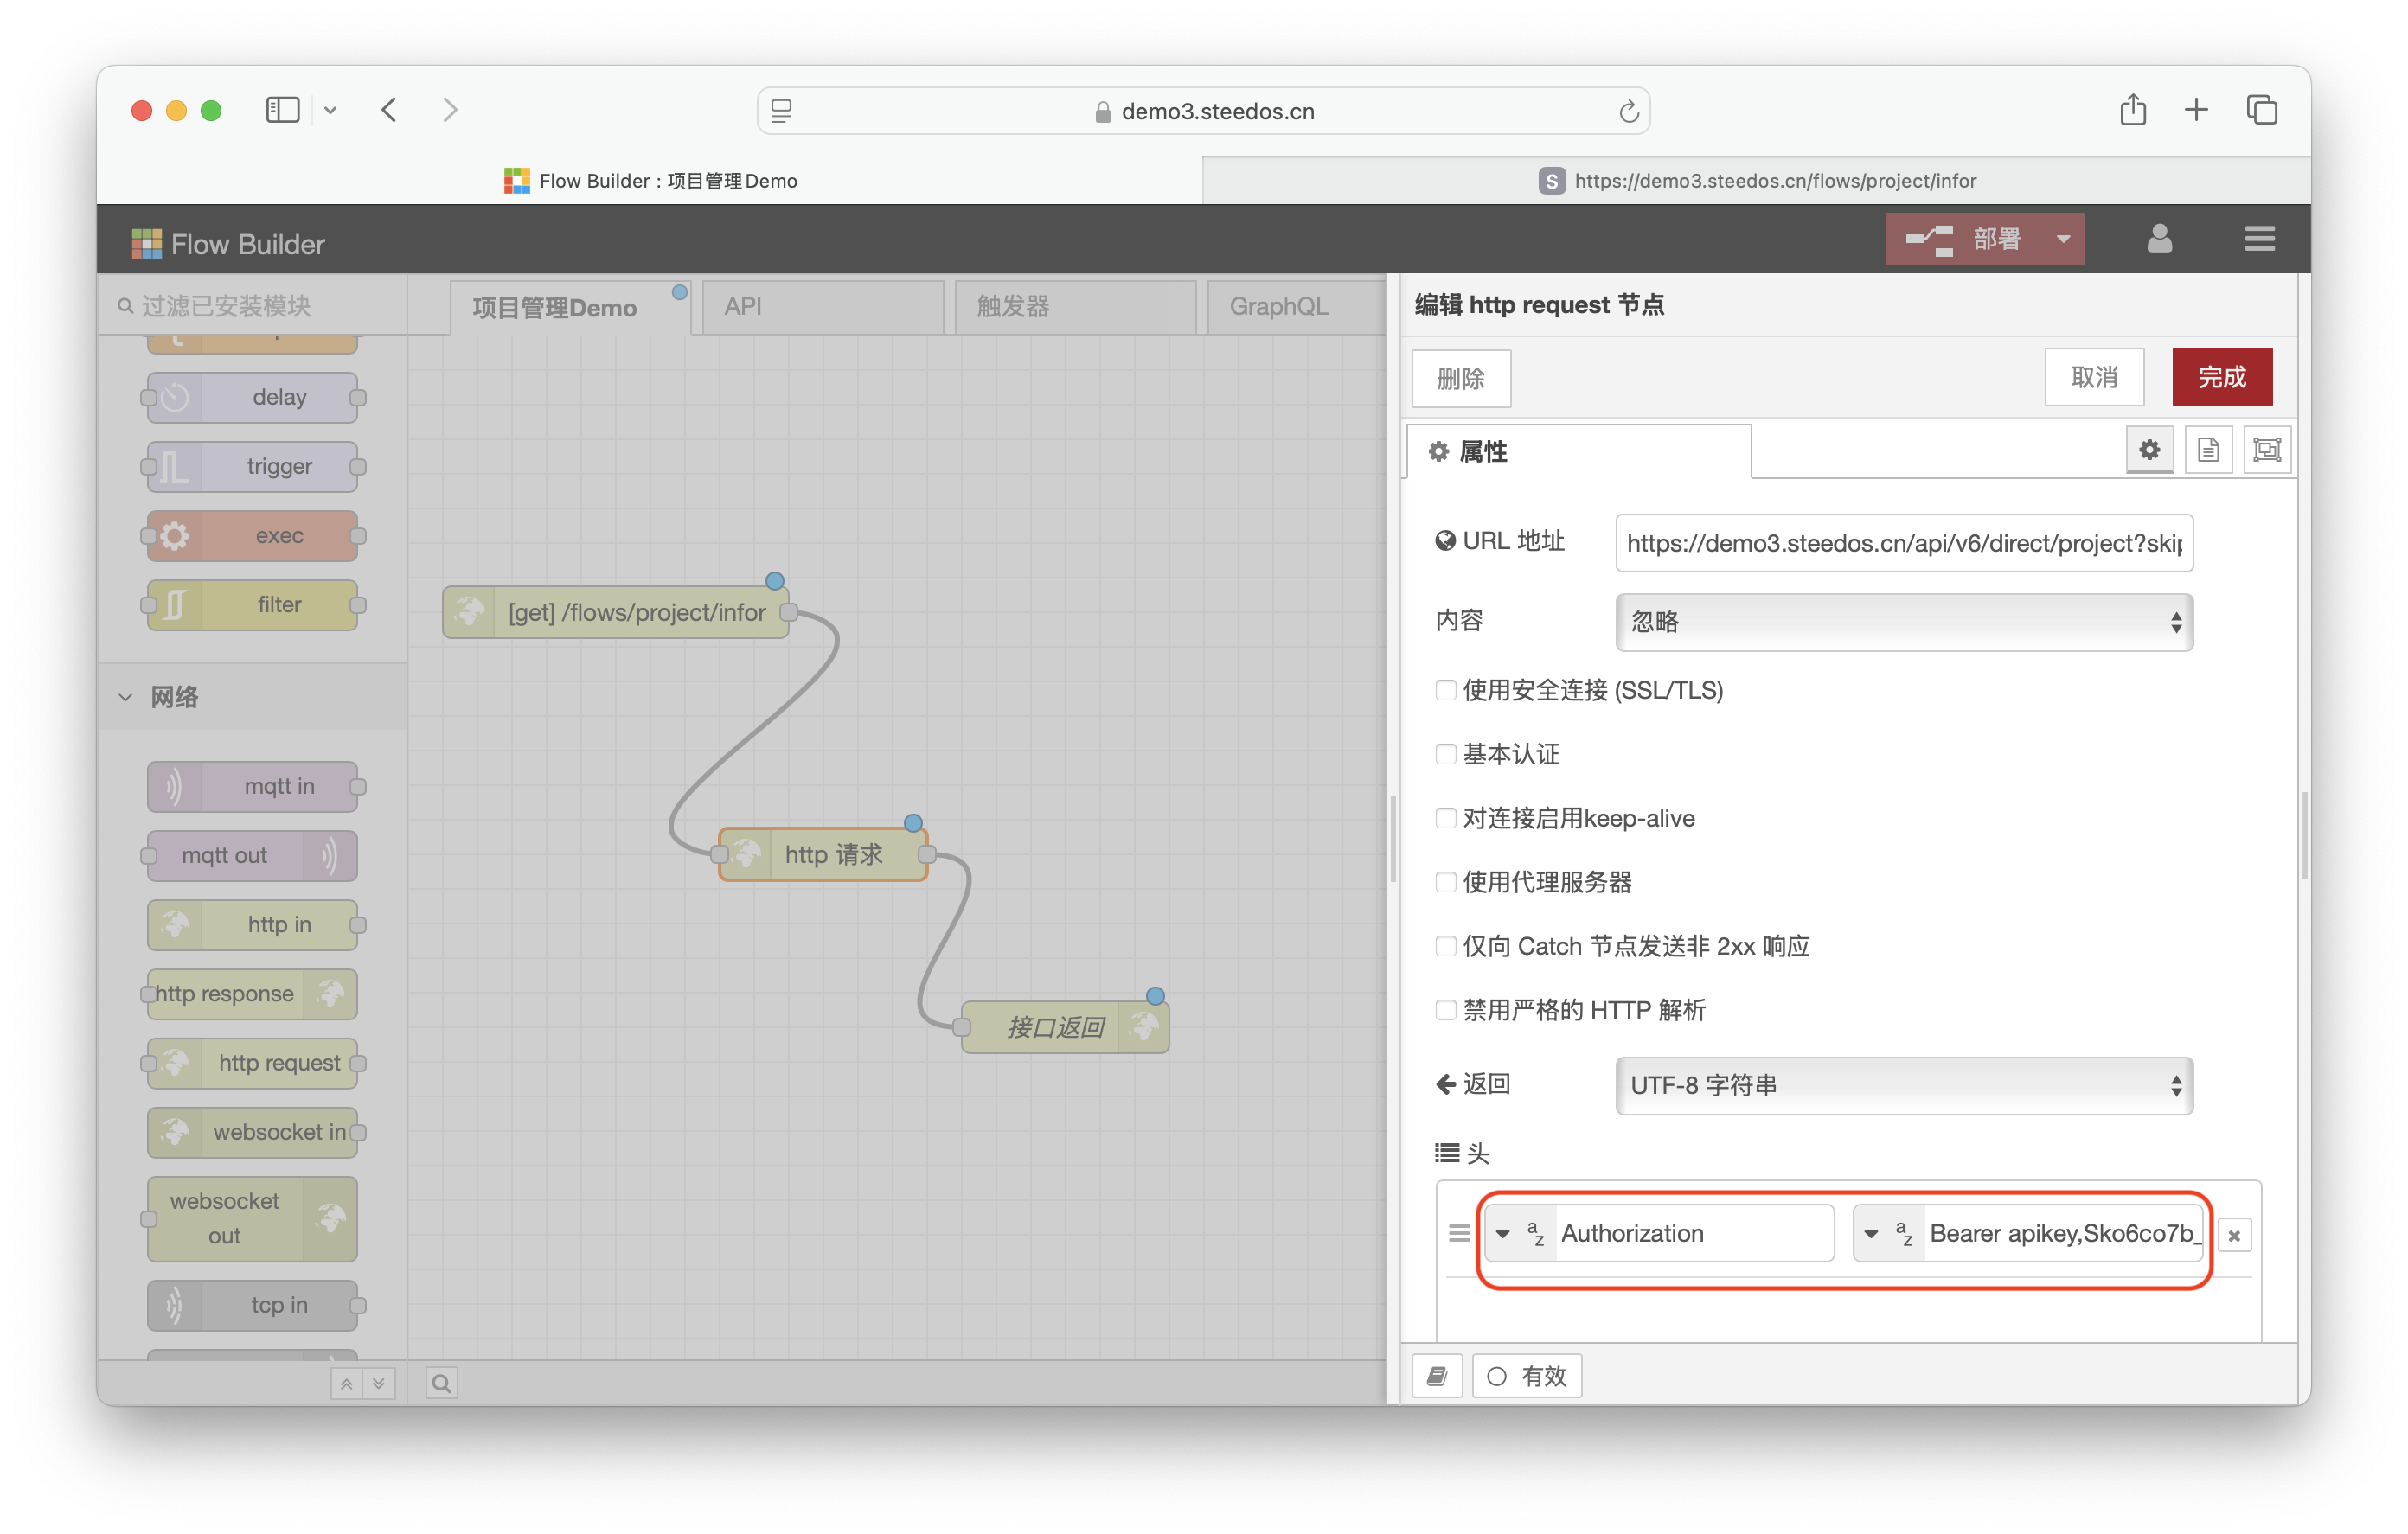The width and height of the screenshot is (2408, 1534).
Task: Select the 属性 properties tab
Action: coord(1578,451)
